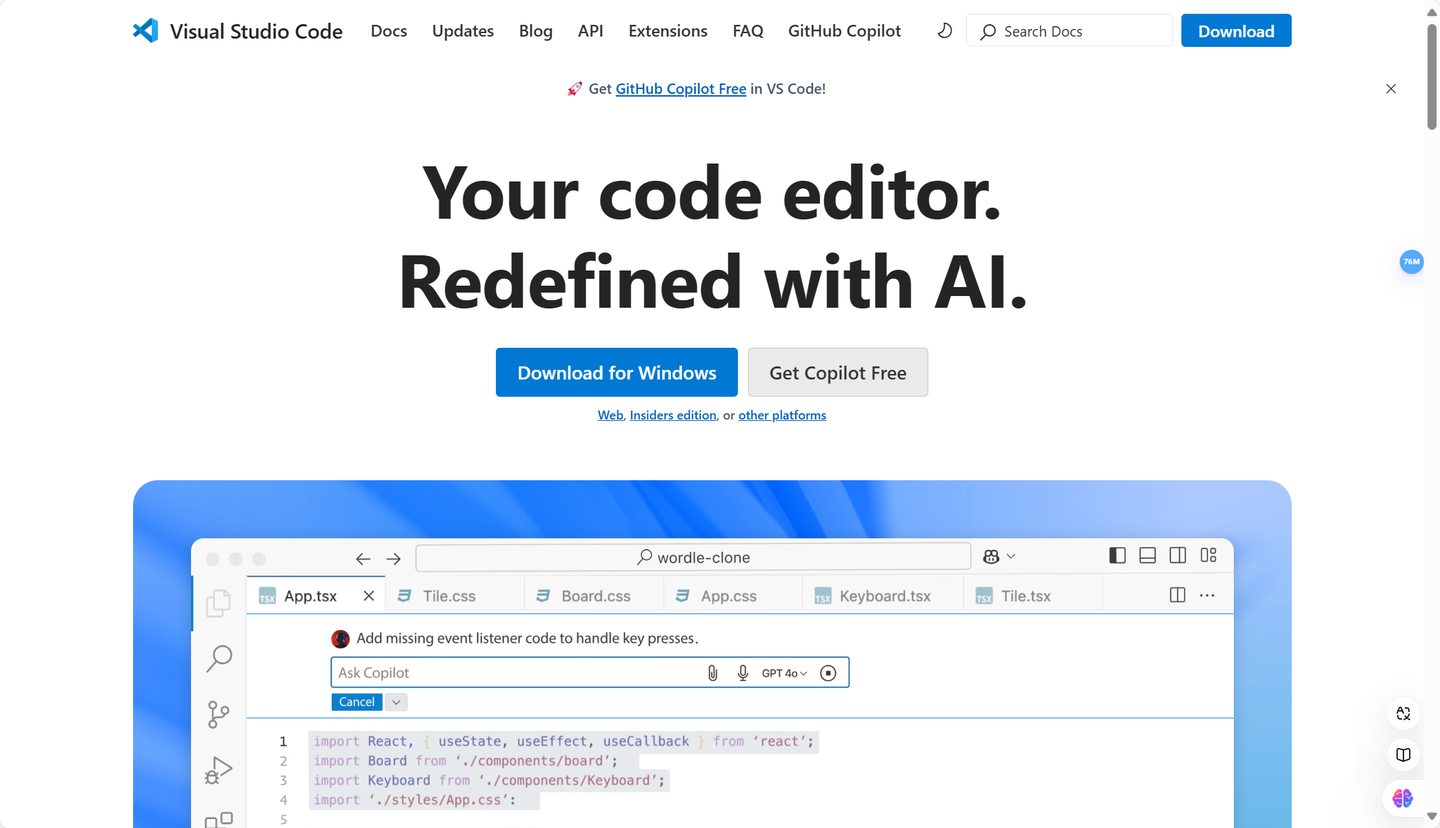The width and height of the screenshot is (1440, 828).
Task: Click the attach paperclip icon in Ask Copilot
Action: [712, 673]
